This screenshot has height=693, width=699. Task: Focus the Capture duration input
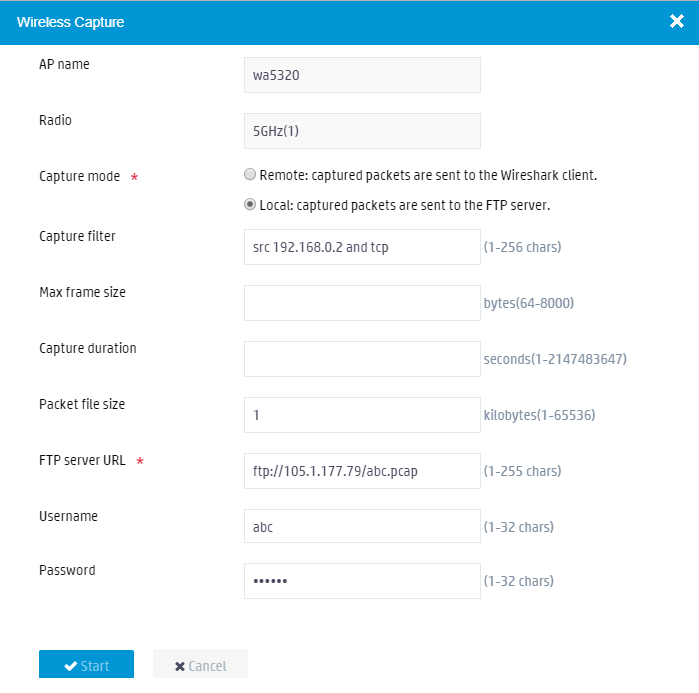tap(362, 359)
